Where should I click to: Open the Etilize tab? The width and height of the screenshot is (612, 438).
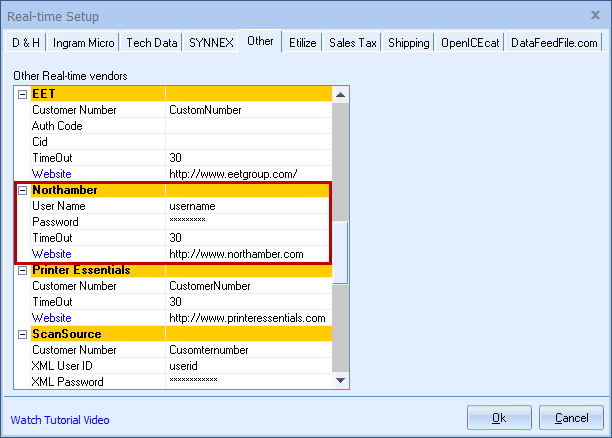(x=302, y=43)
